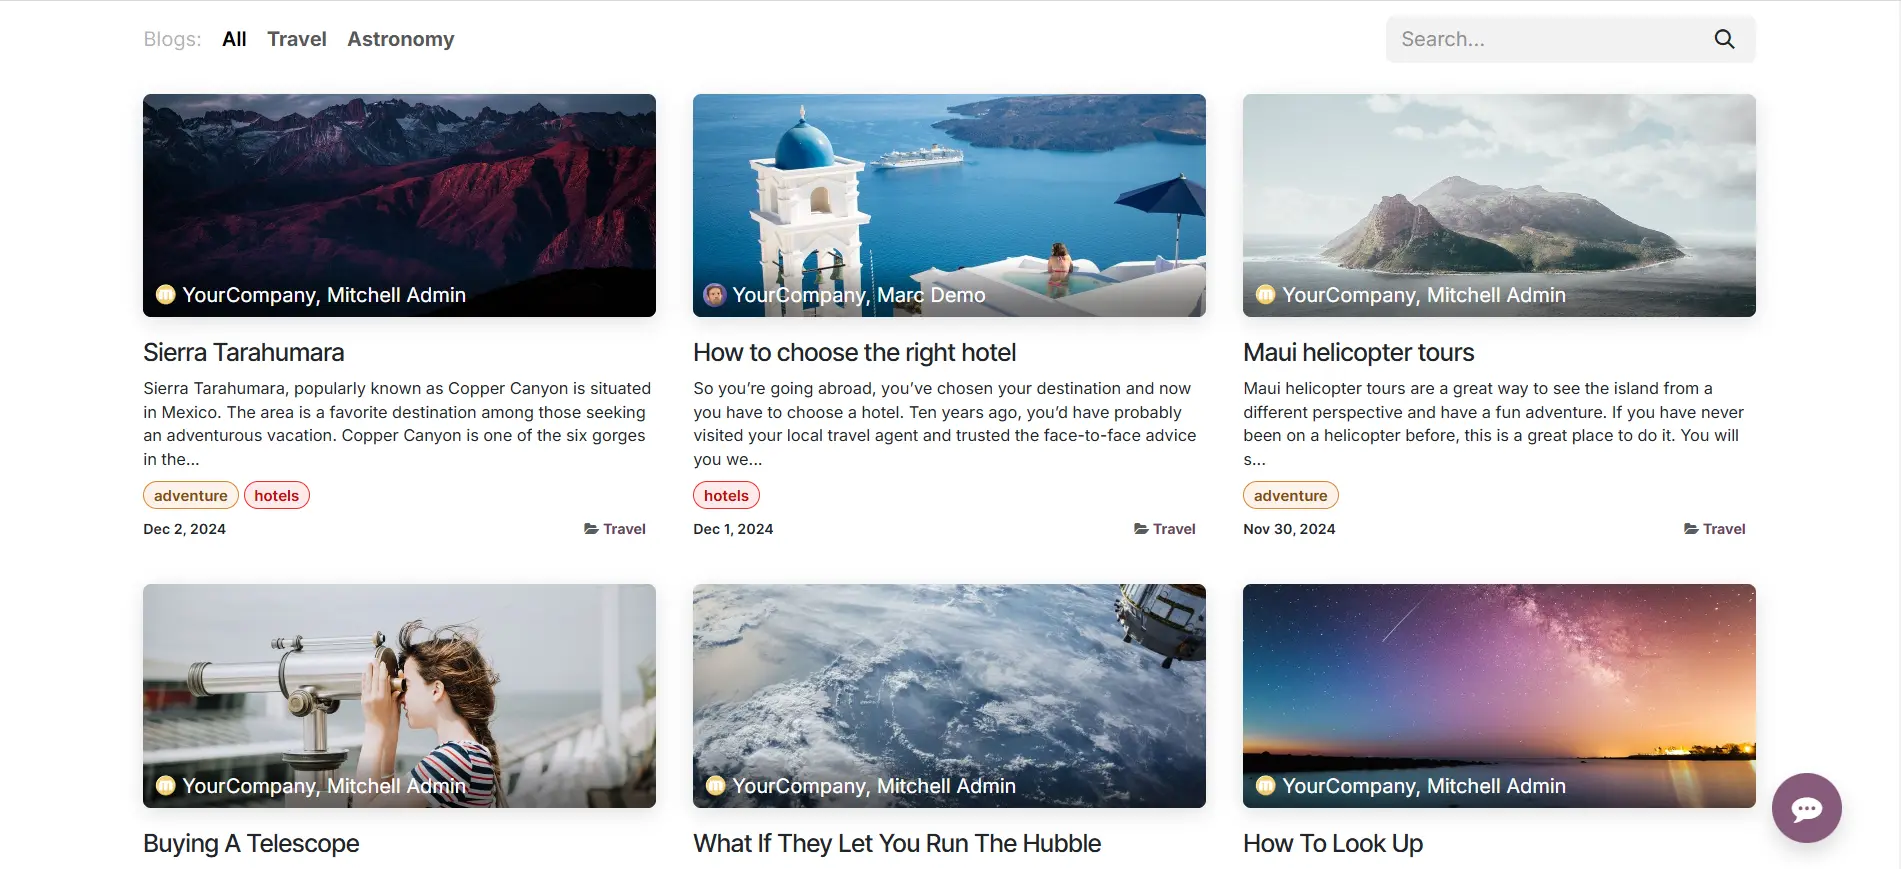
Task: Click the Travel folder icon under Sierra Tarahumara
Action: 591,529
